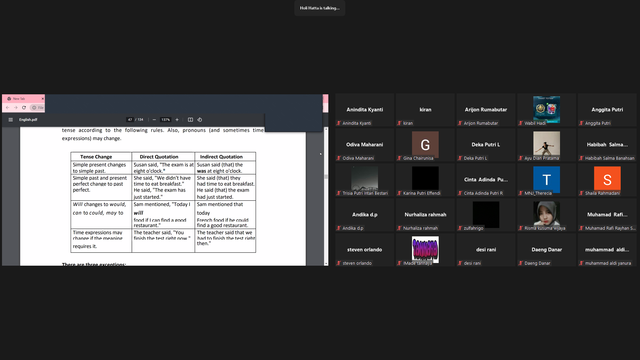Click the browser address bar
The width and height of the screenshot is (640, 360).
click(x=38, y=107)
